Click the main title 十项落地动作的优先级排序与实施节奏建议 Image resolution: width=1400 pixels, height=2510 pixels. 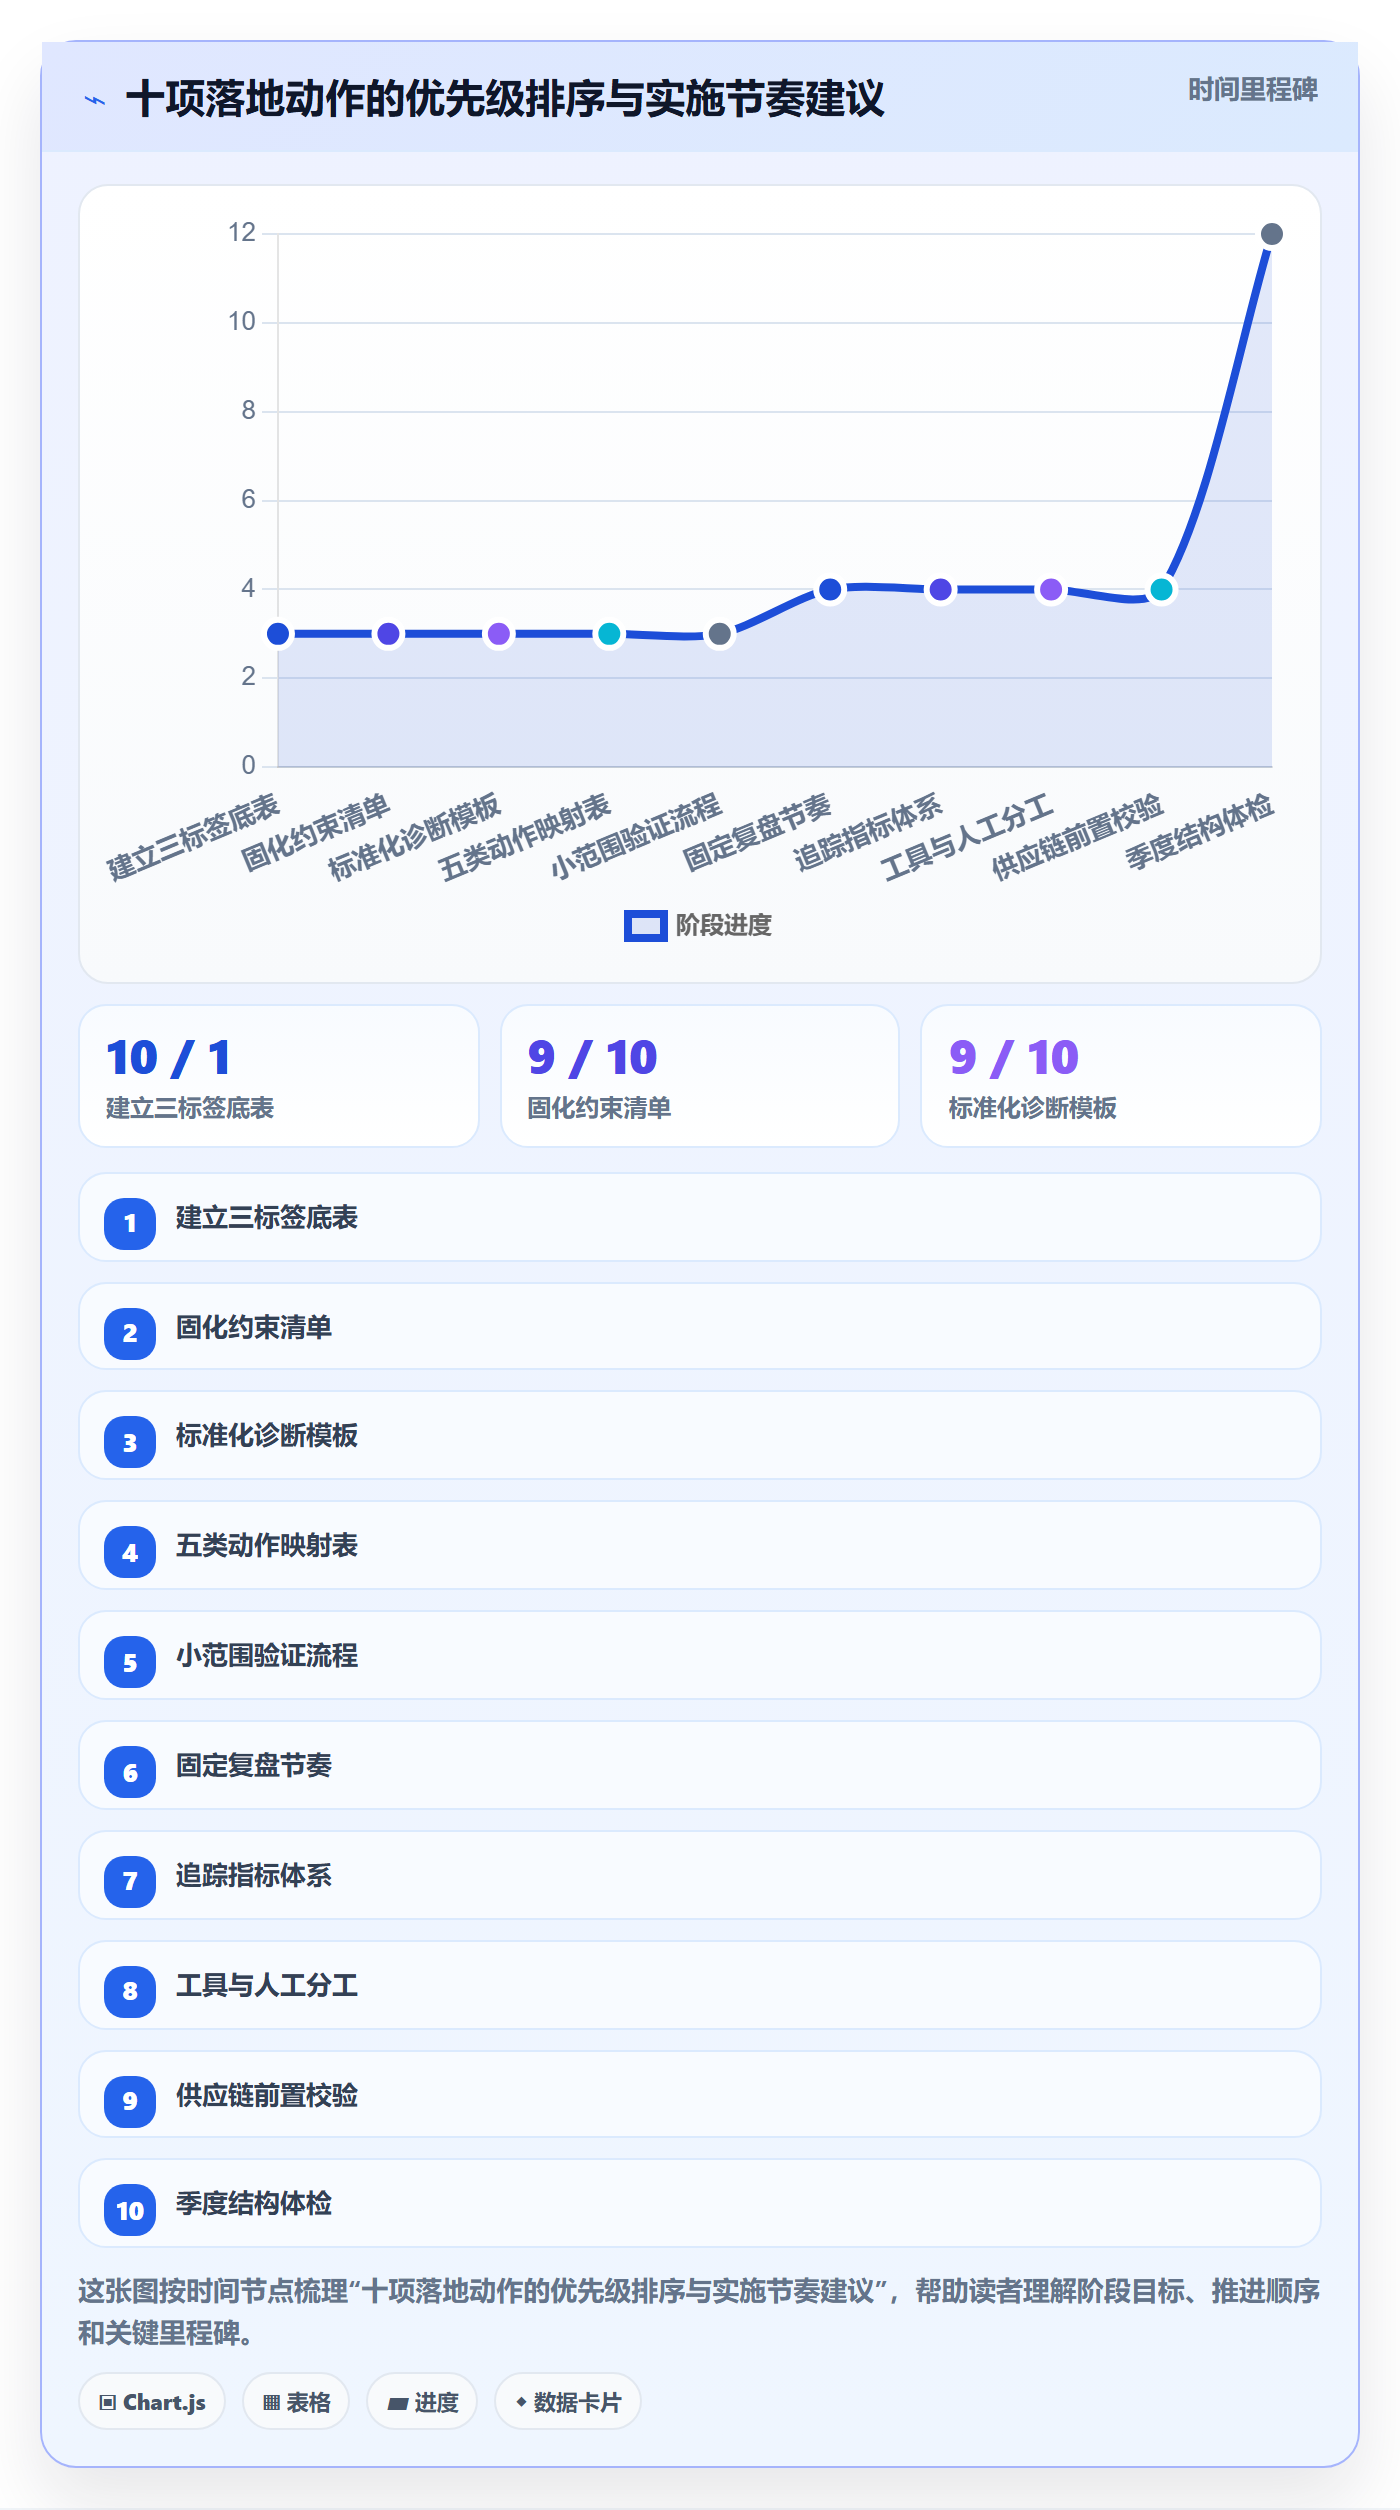pyautogui.click(x=505, y=99)
